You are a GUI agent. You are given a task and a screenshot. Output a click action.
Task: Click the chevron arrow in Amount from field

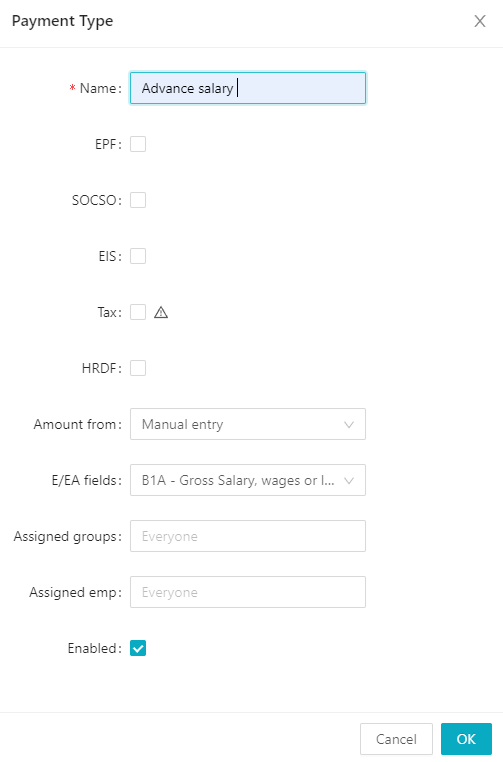[348, 425]
